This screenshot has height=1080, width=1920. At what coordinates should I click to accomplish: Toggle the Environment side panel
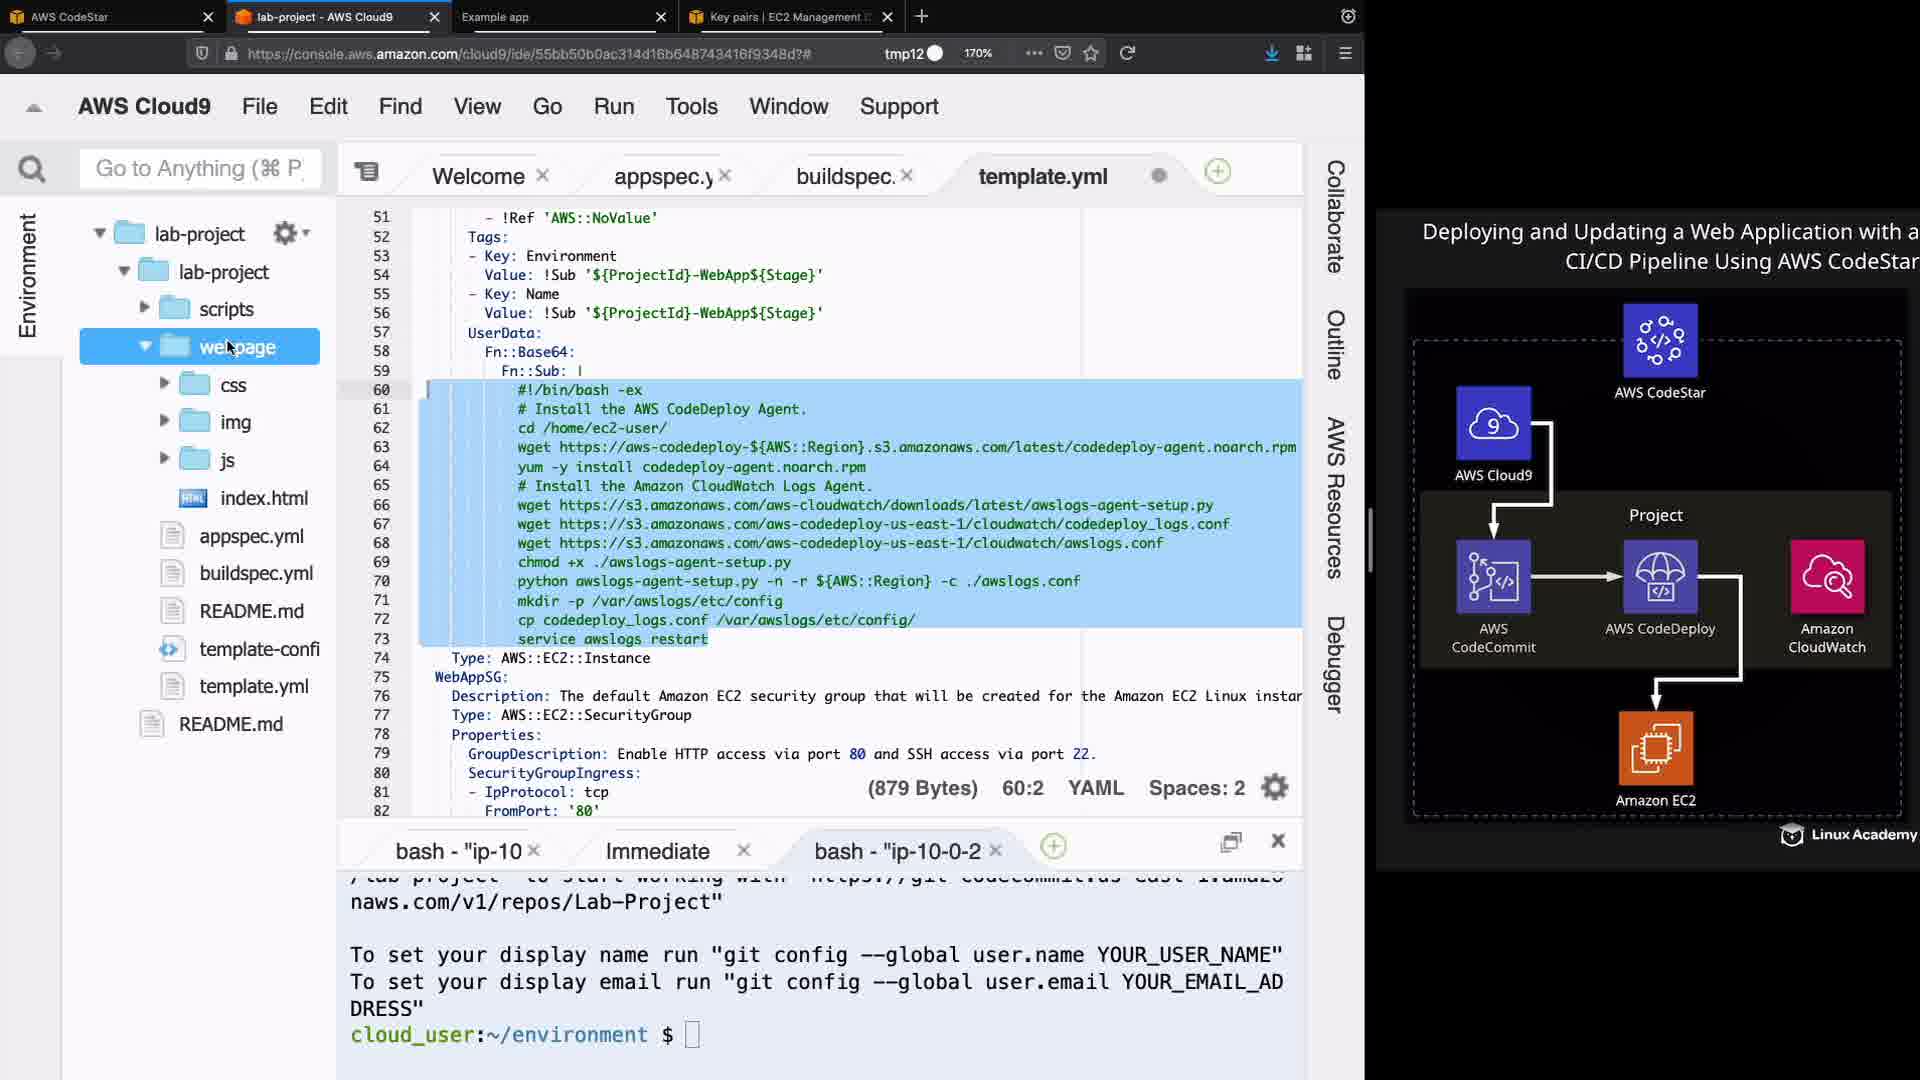27,275
